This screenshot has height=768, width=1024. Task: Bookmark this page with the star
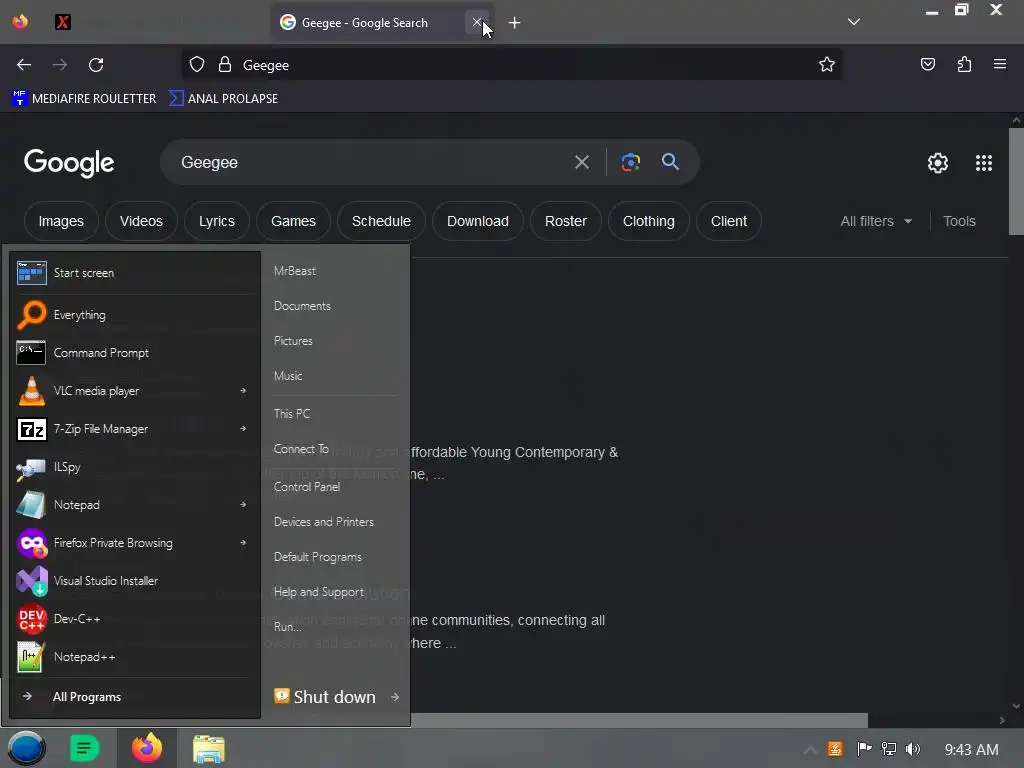(x=827, y=64)
